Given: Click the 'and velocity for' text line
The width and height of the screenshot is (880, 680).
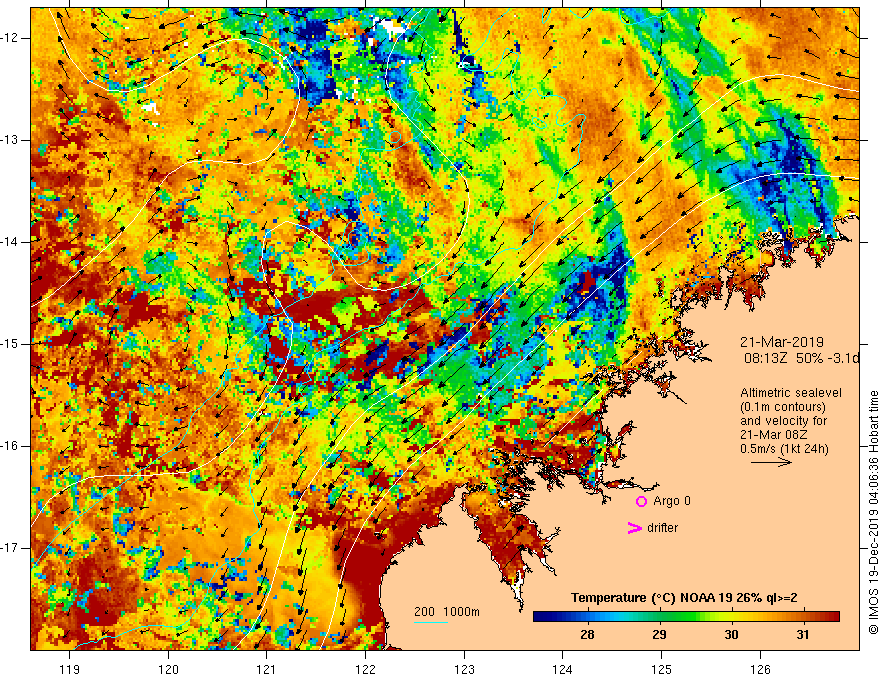Looking at the screenshot, I should (783, 421).
